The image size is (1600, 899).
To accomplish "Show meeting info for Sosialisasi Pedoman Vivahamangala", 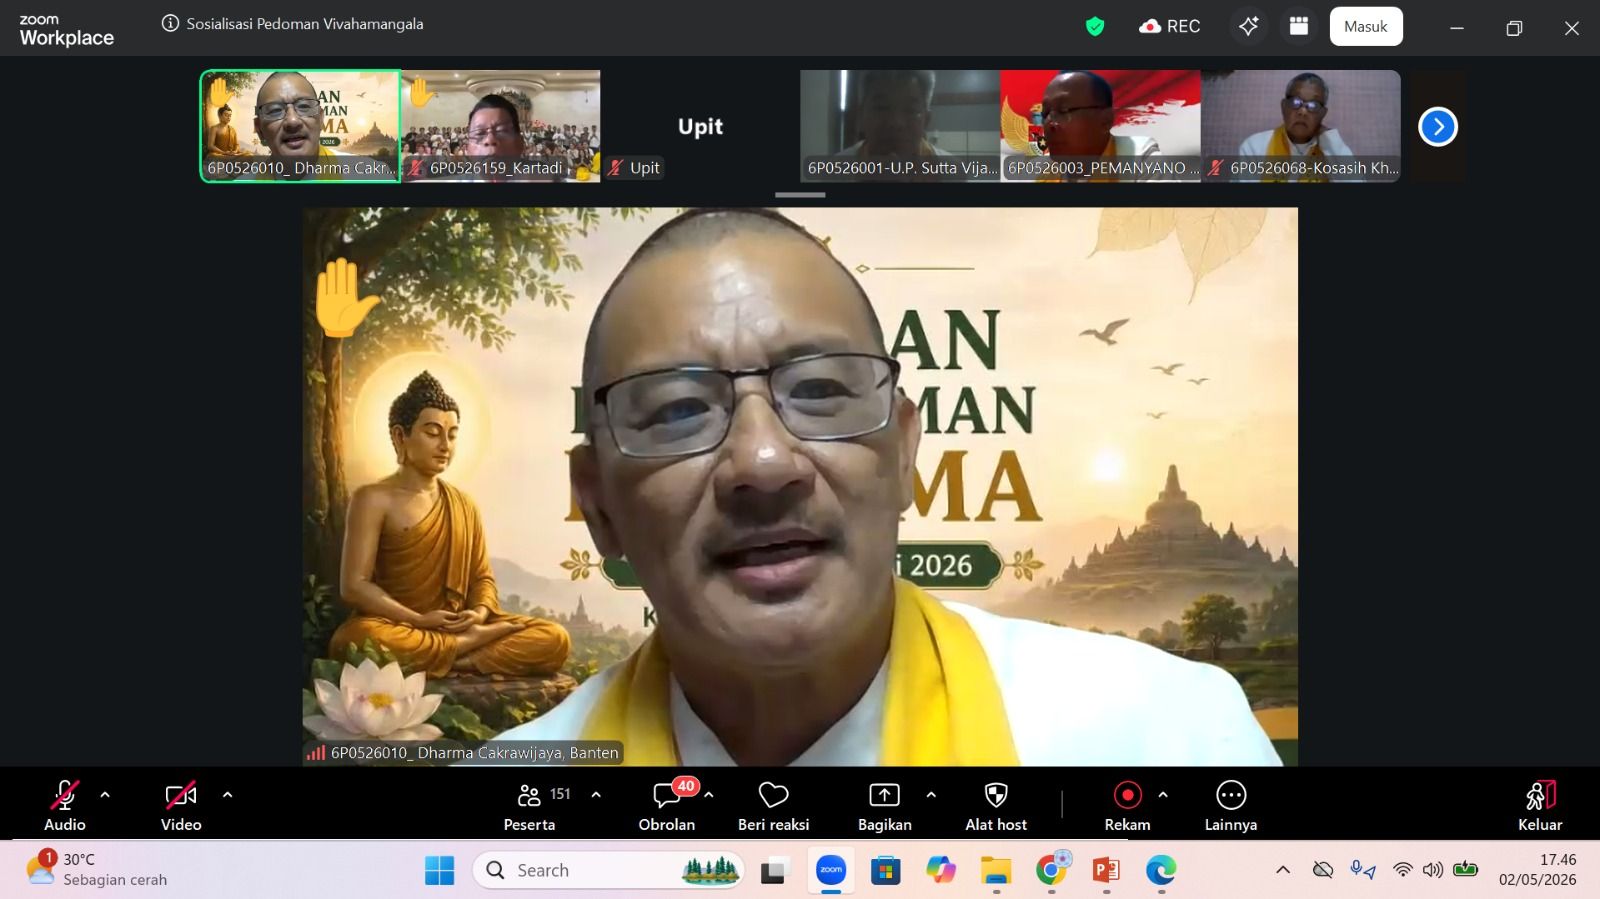I will click(171, 24).
